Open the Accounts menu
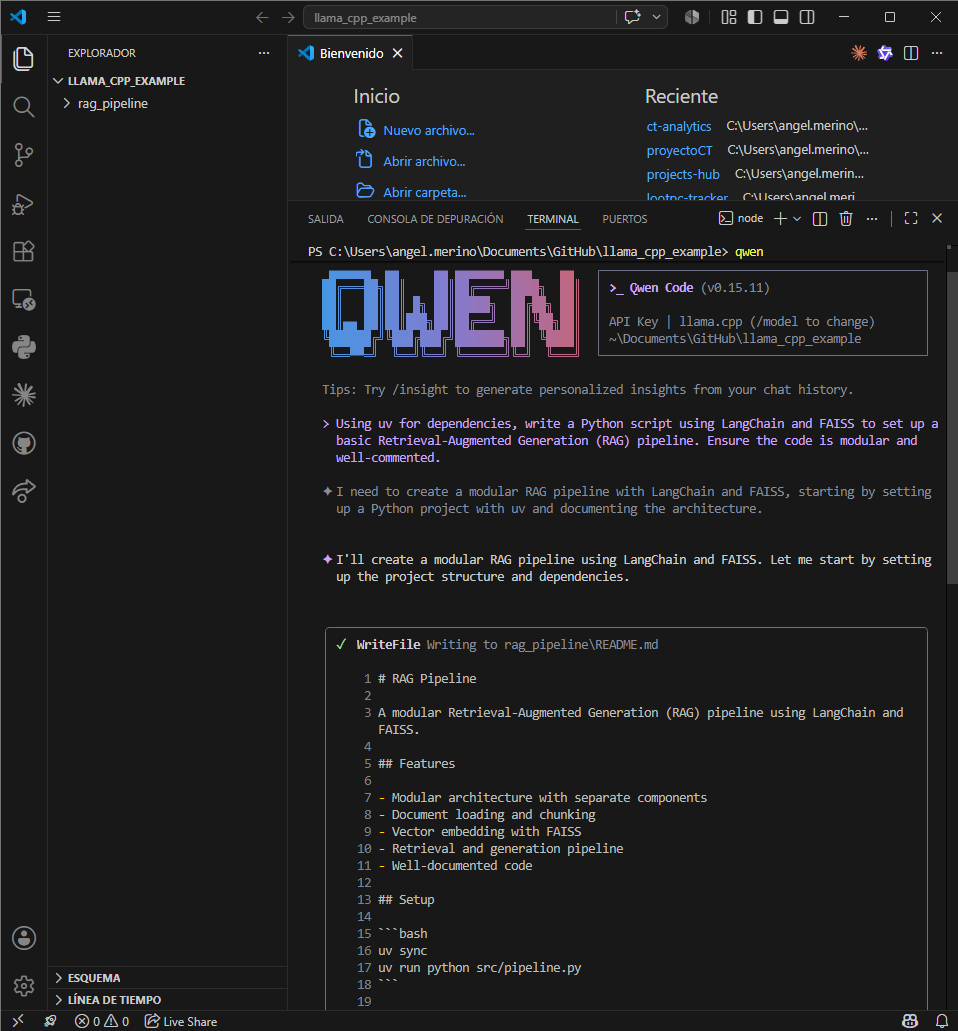958x1031 pixels. (x=24, y=938)
